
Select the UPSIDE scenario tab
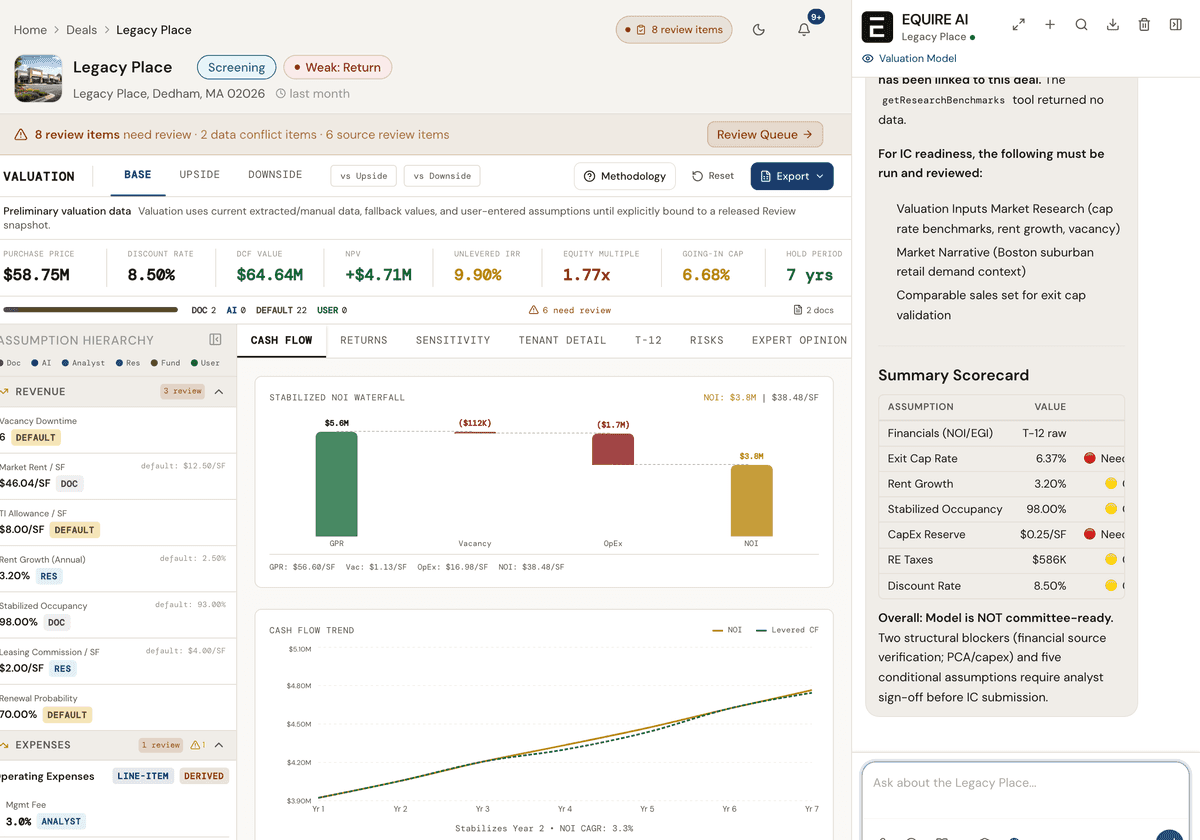coord(200,175)
